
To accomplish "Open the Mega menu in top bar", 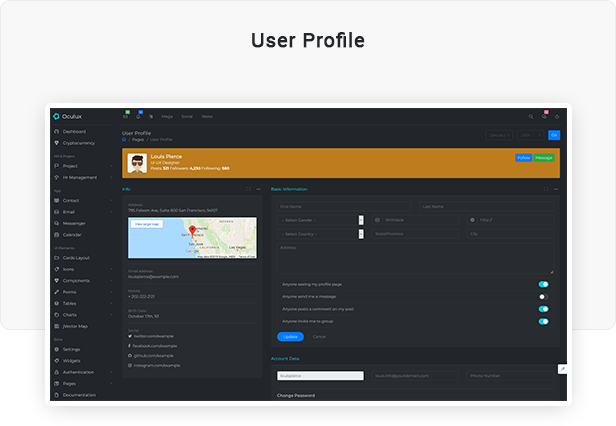I will 167,116.
